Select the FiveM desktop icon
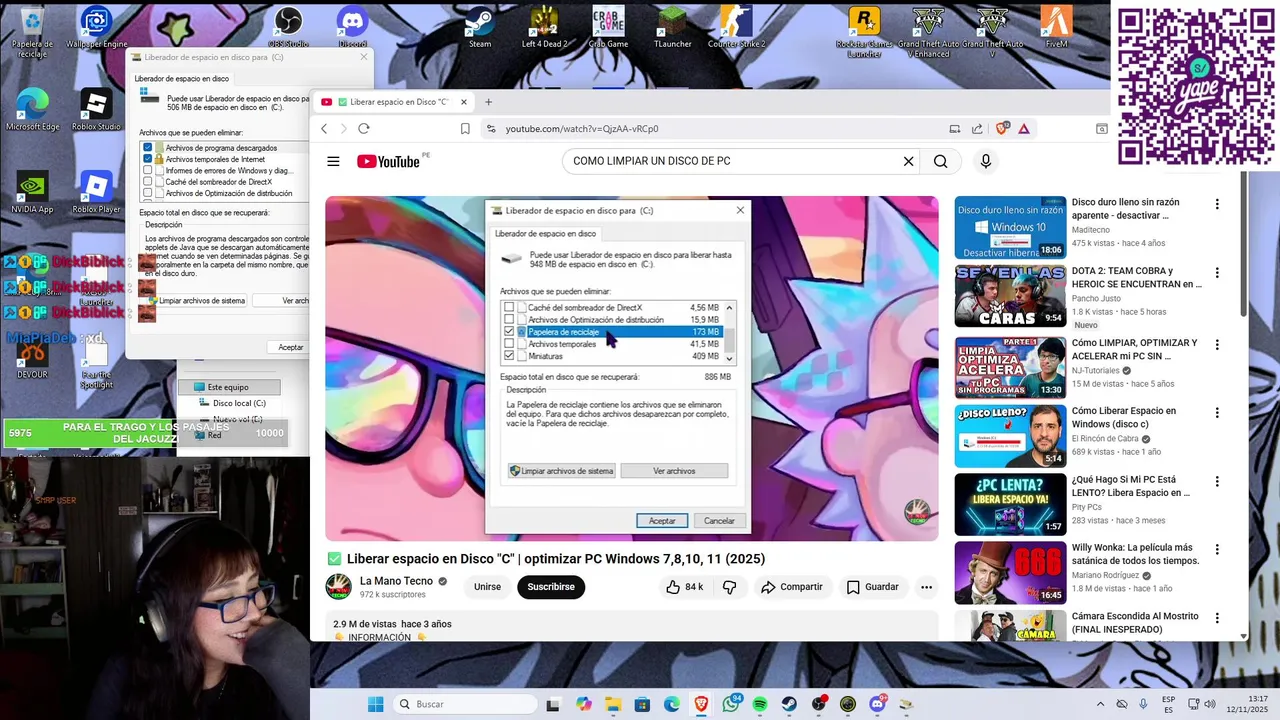This screenshot has height=720, width=1280. coord(1056,27)
